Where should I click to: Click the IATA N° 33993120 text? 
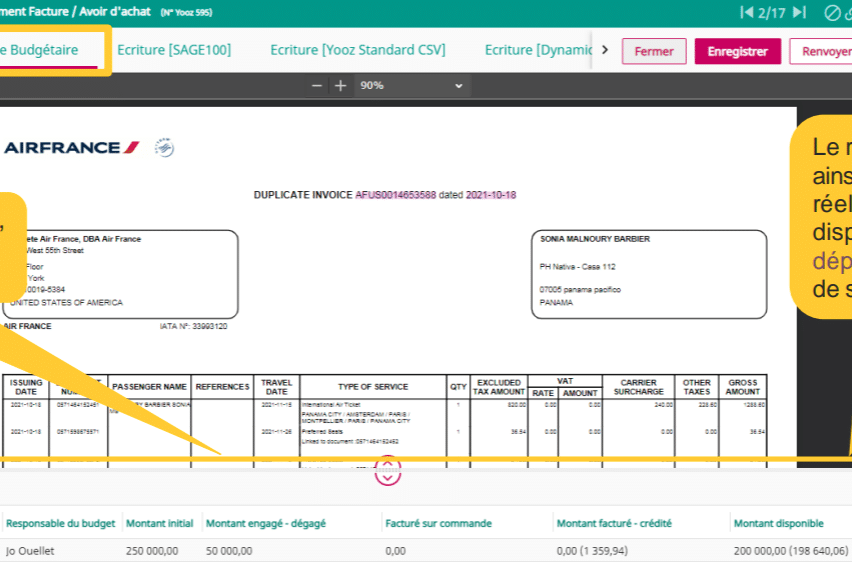click(193, 326)
